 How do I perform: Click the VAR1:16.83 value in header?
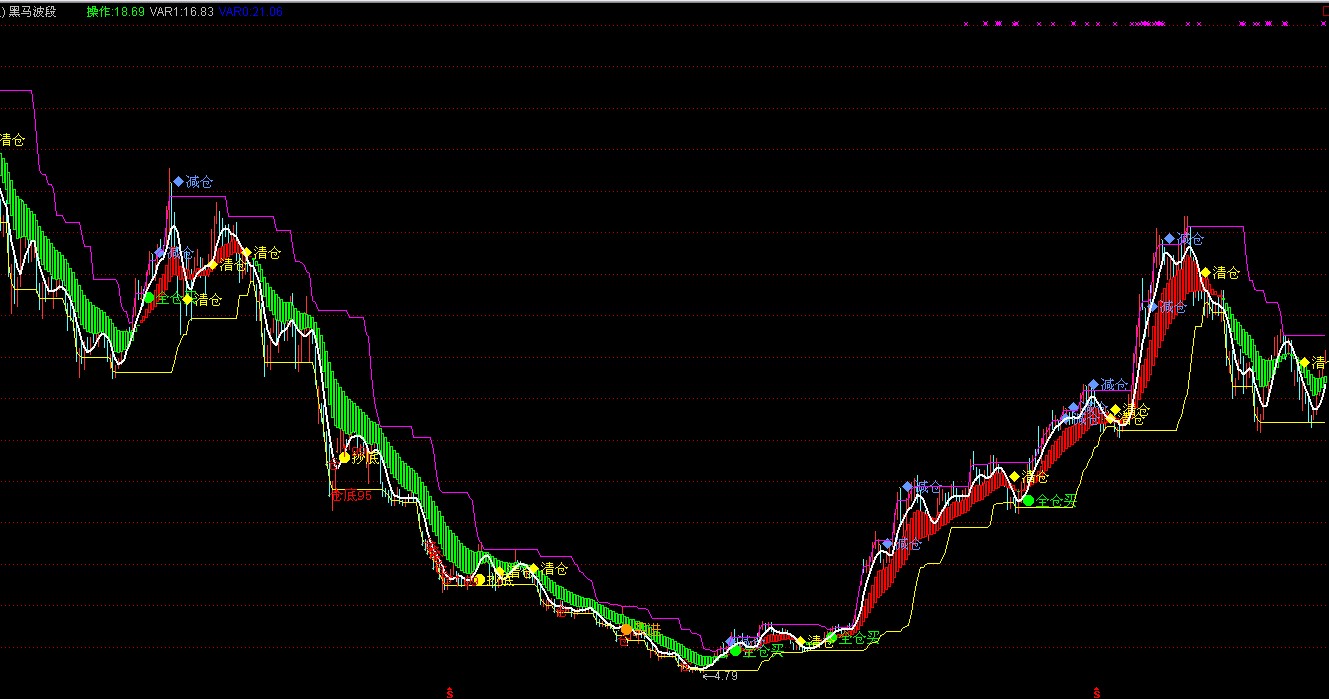182,11
